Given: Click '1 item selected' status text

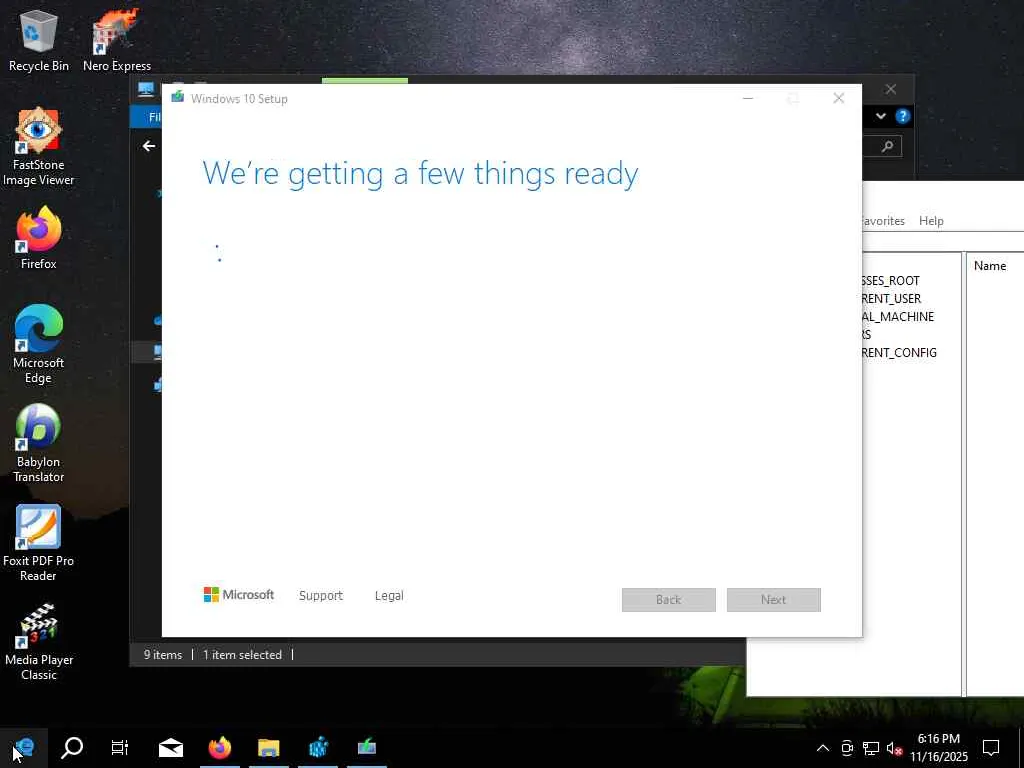Looking at the screenshot, I should [x=242, y=654].
